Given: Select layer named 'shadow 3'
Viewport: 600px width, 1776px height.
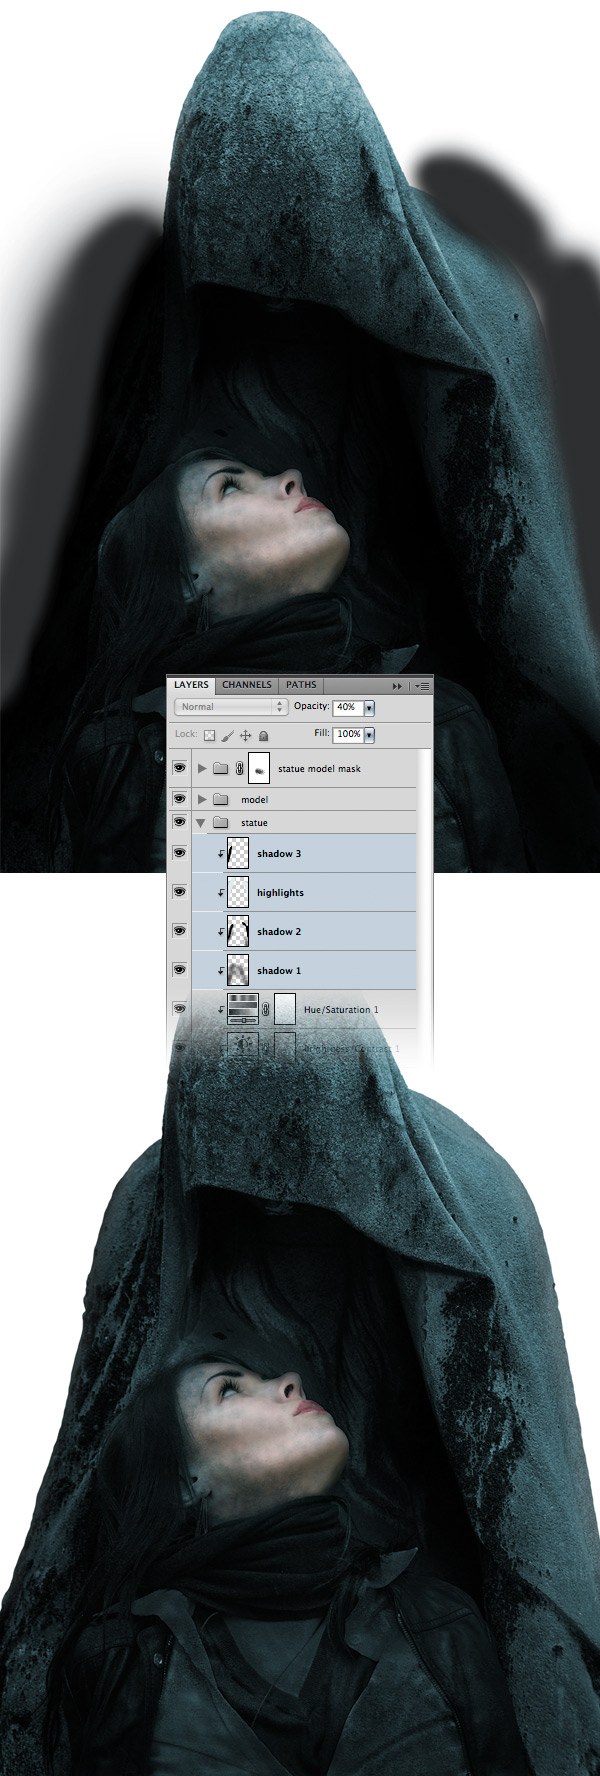Looking at the screenshot, I should [x=279, y=854].
